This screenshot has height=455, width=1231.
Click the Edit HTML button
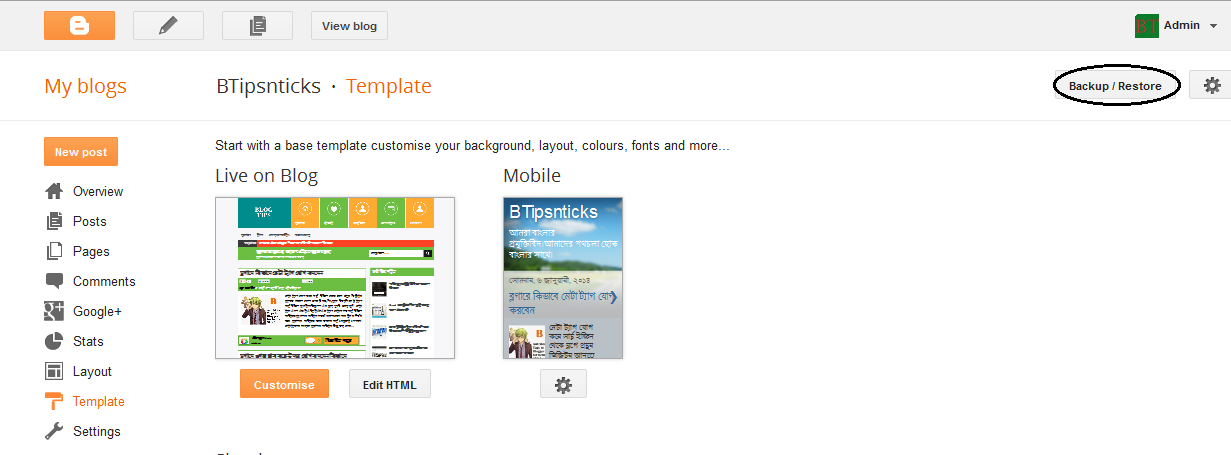390,384
